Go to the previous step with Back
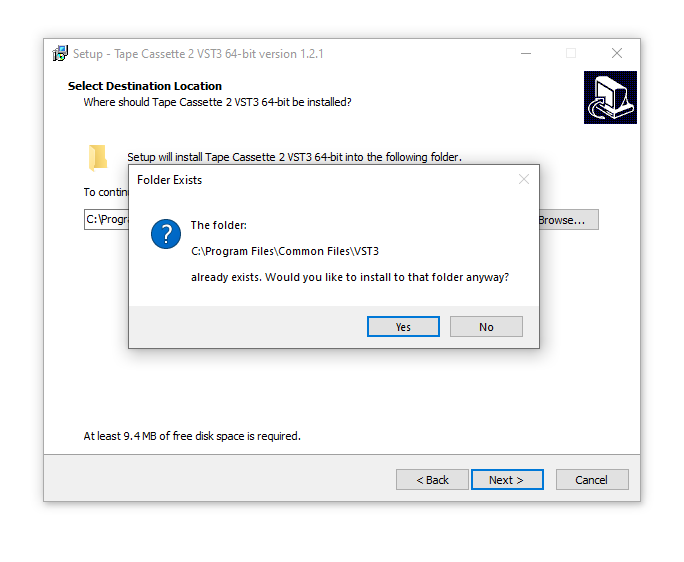 (432, 480)
